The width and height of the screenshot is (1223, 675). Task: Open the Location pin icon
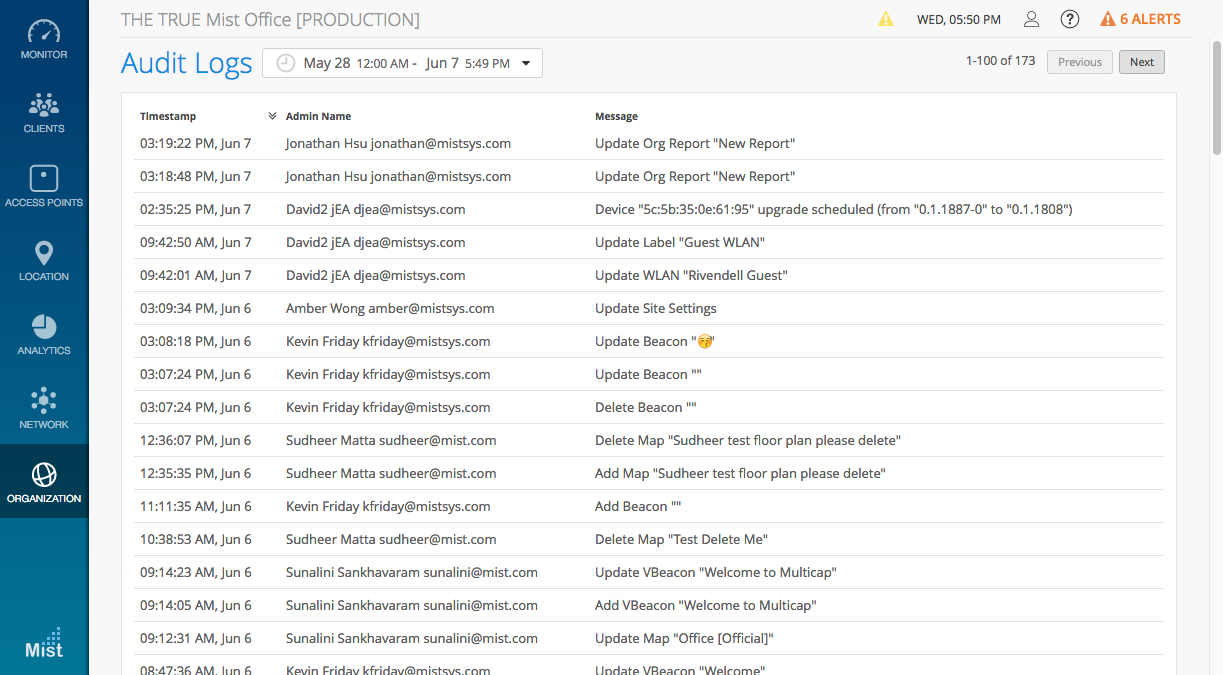point(44,253)
